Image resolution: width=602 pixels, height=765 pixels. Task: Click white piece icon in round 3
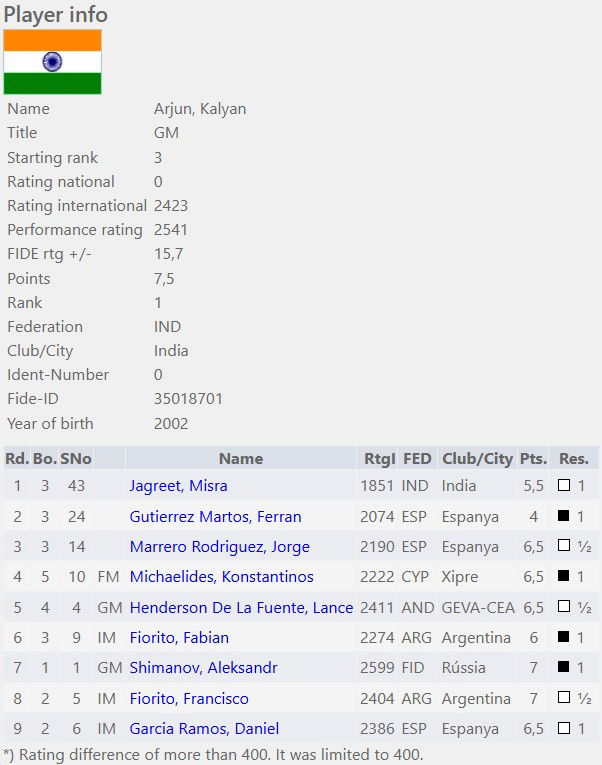click(563, 545)
